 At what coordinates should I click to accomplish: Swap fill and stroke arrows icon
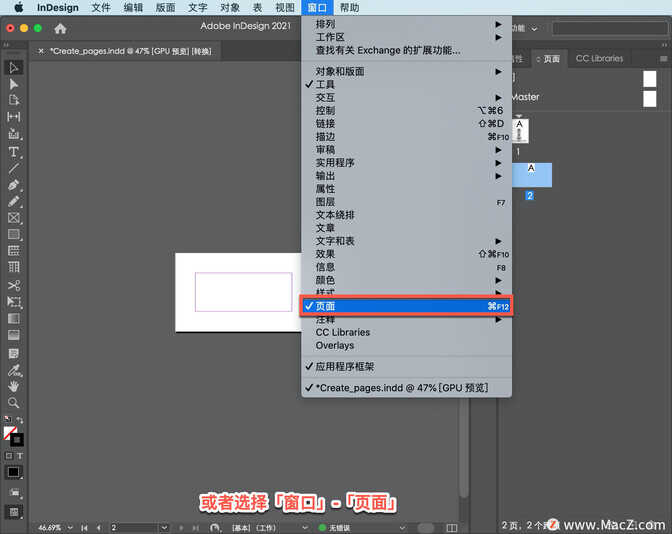(x=20, y=420)
